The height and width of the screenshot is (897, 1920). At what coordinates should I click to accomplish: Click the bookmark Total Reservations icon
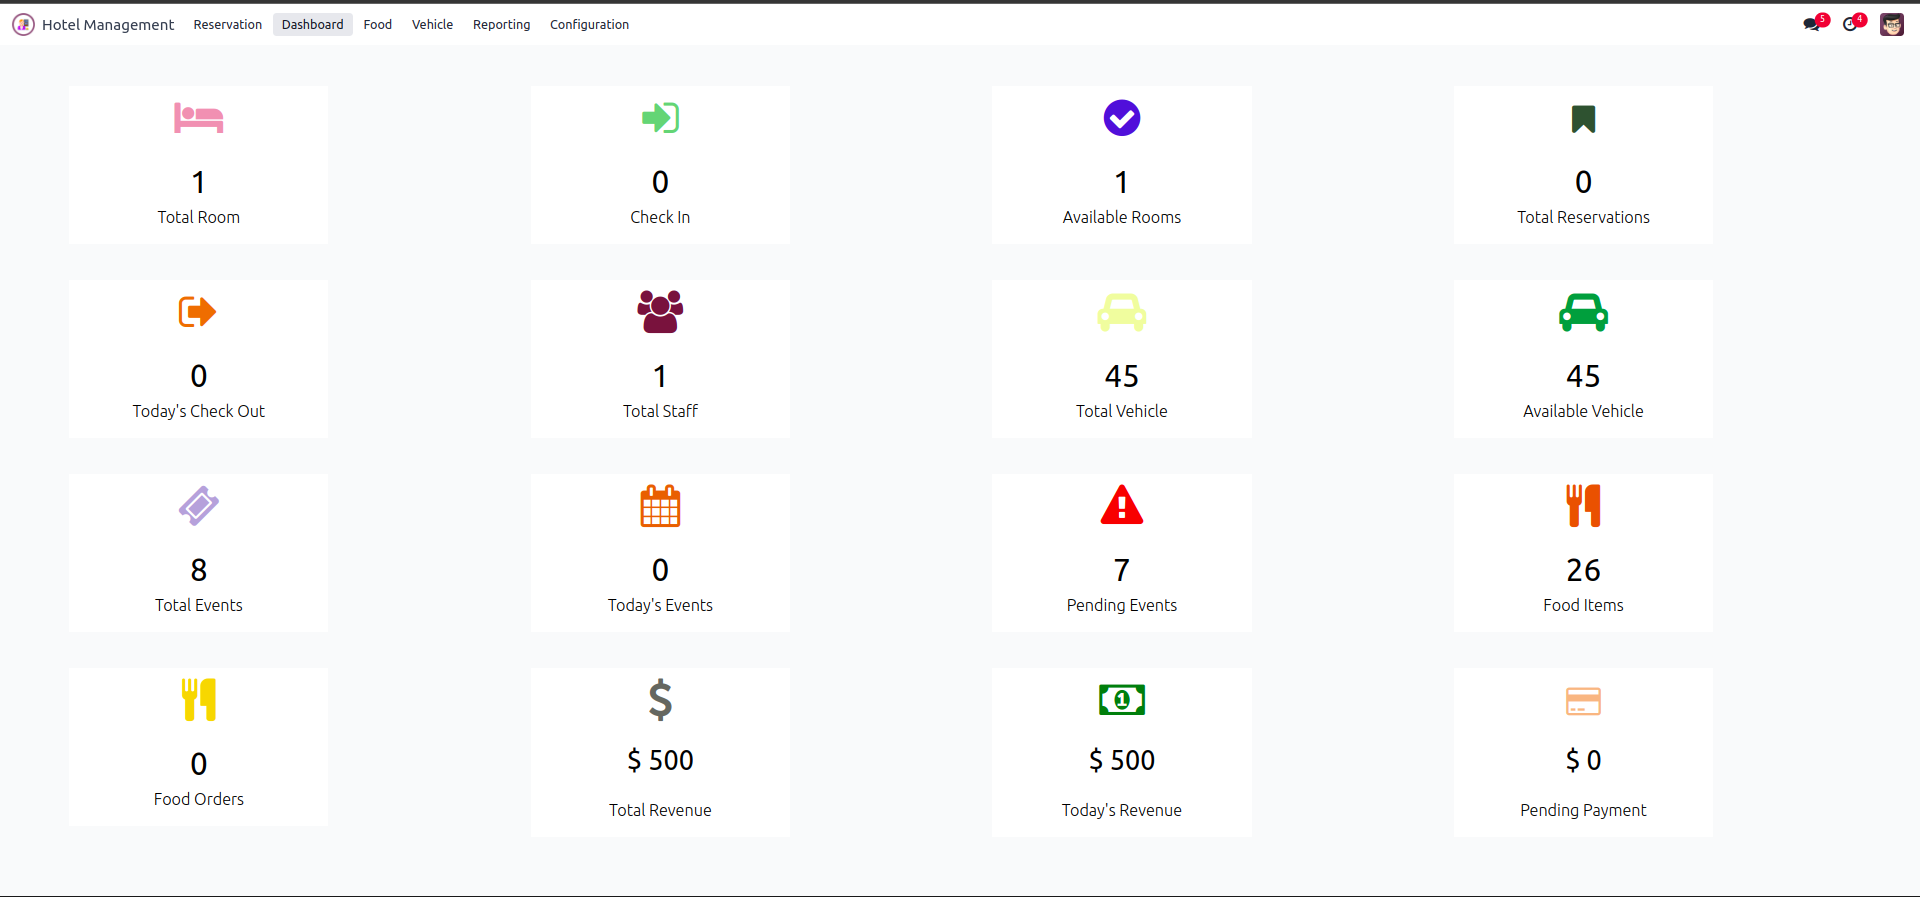point(1583,119)
